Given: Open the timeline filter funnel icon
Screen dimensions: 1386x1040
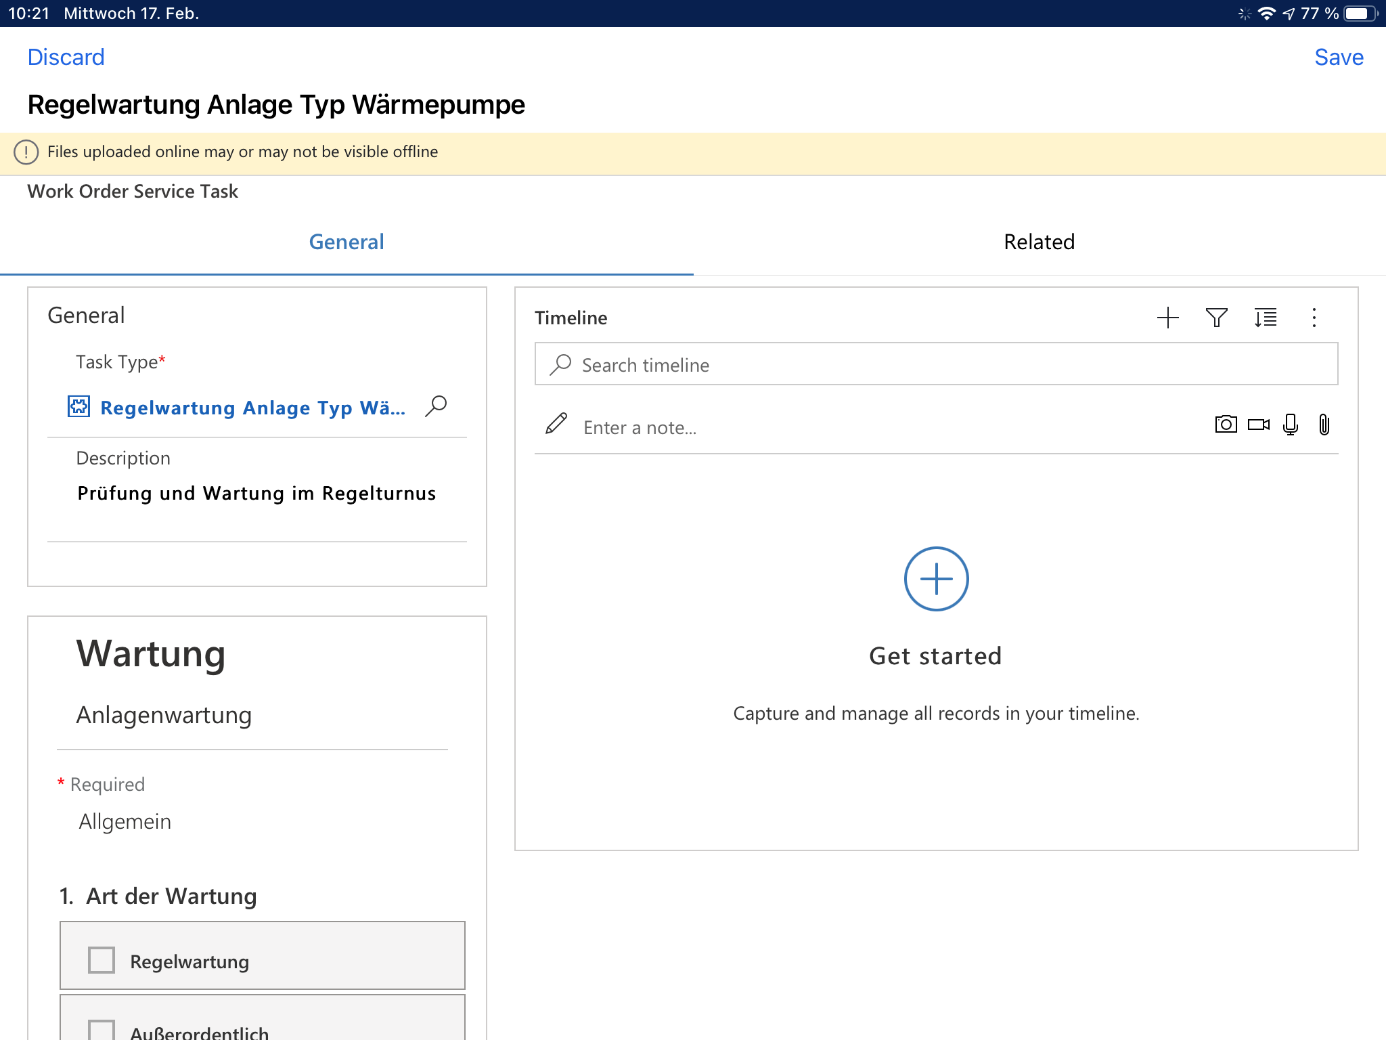Looking at the screenshot, I should point(1216,318).
